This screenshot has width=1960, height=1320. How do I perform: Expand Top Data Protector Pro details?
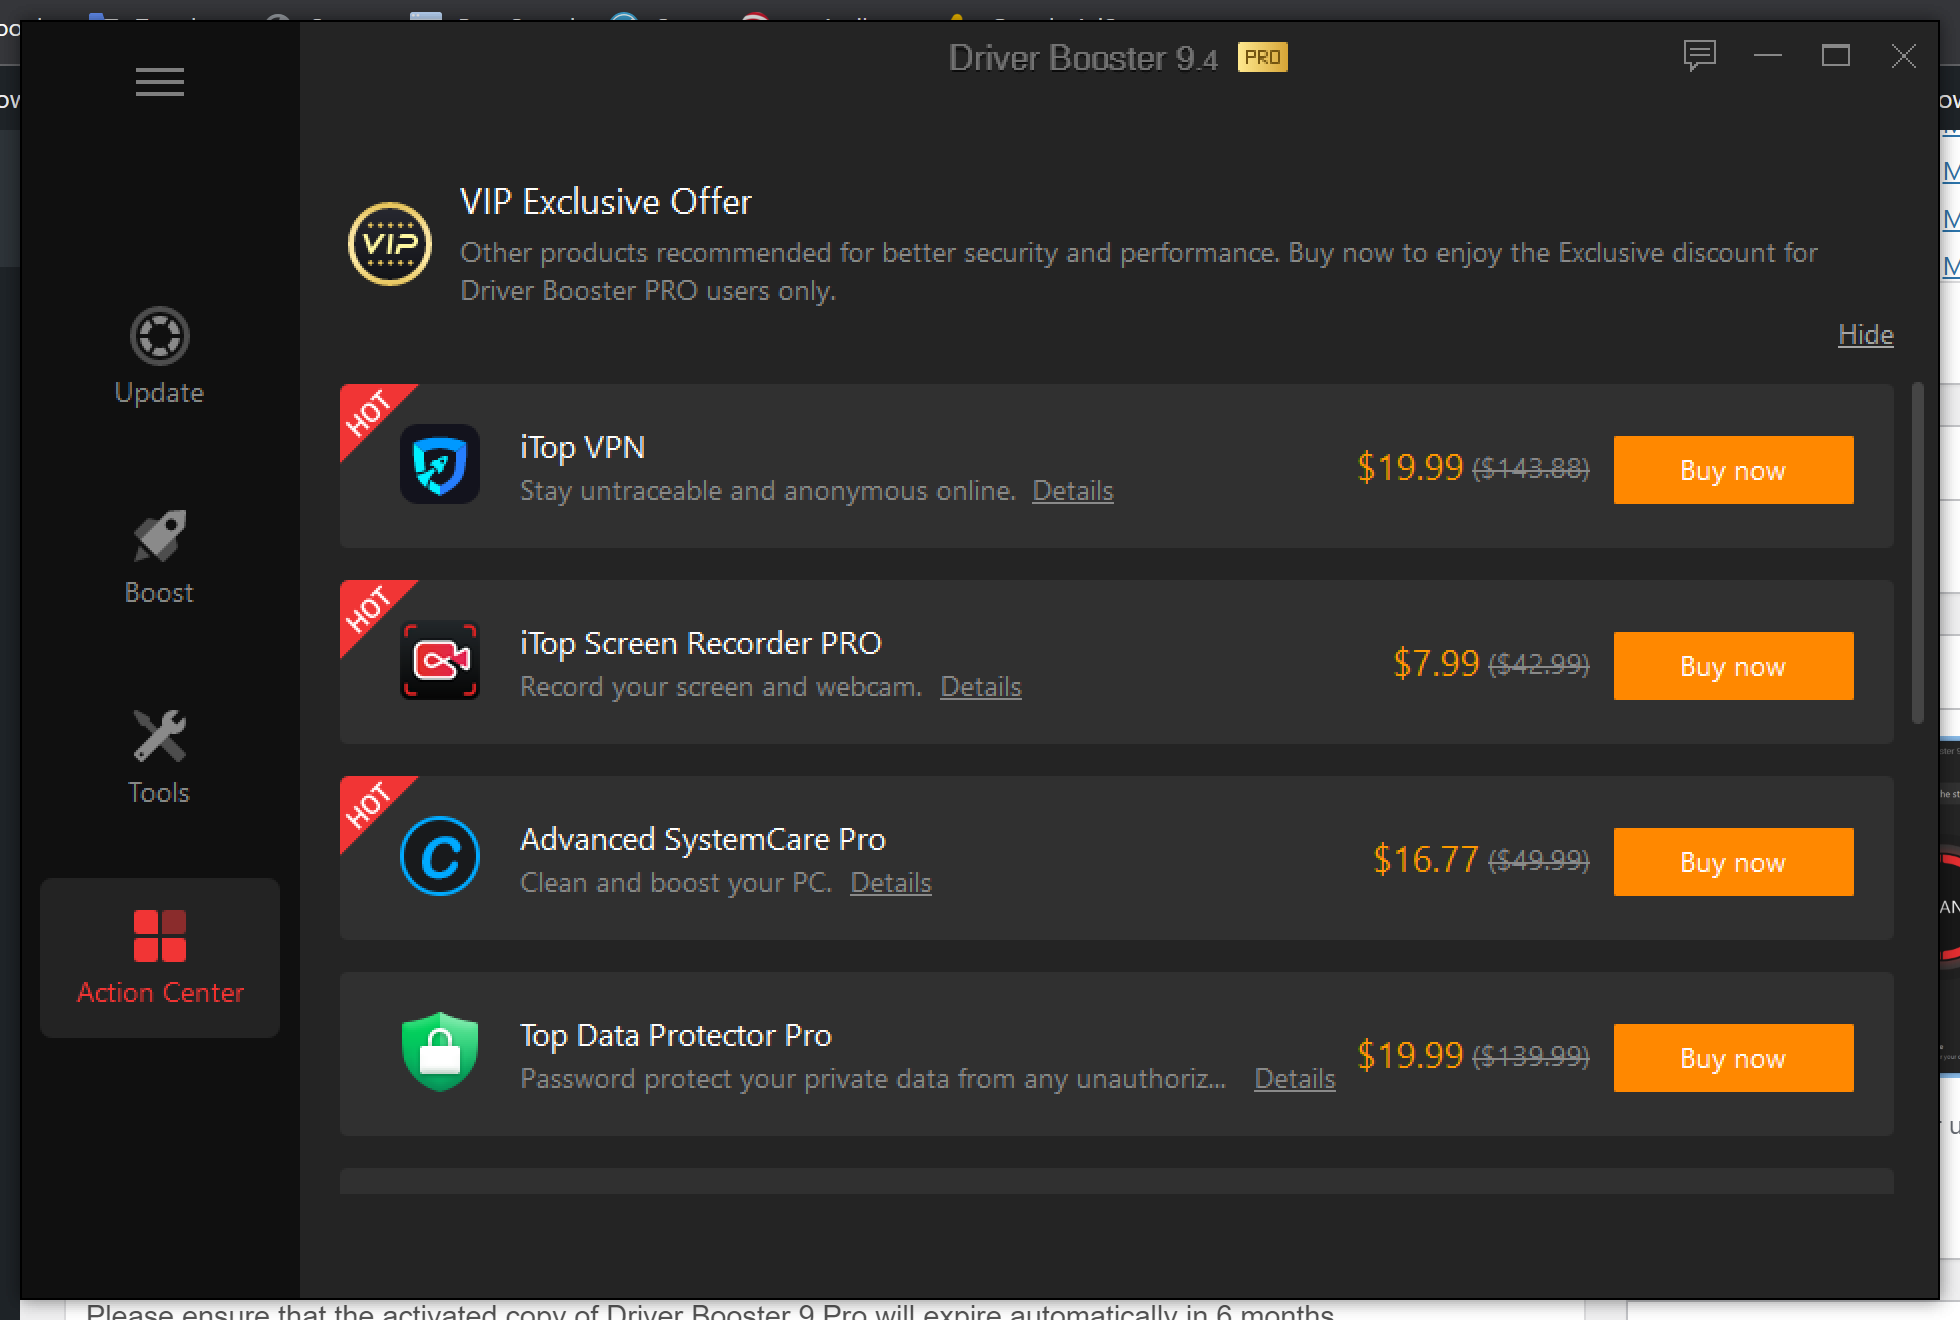point(1291,1077)
